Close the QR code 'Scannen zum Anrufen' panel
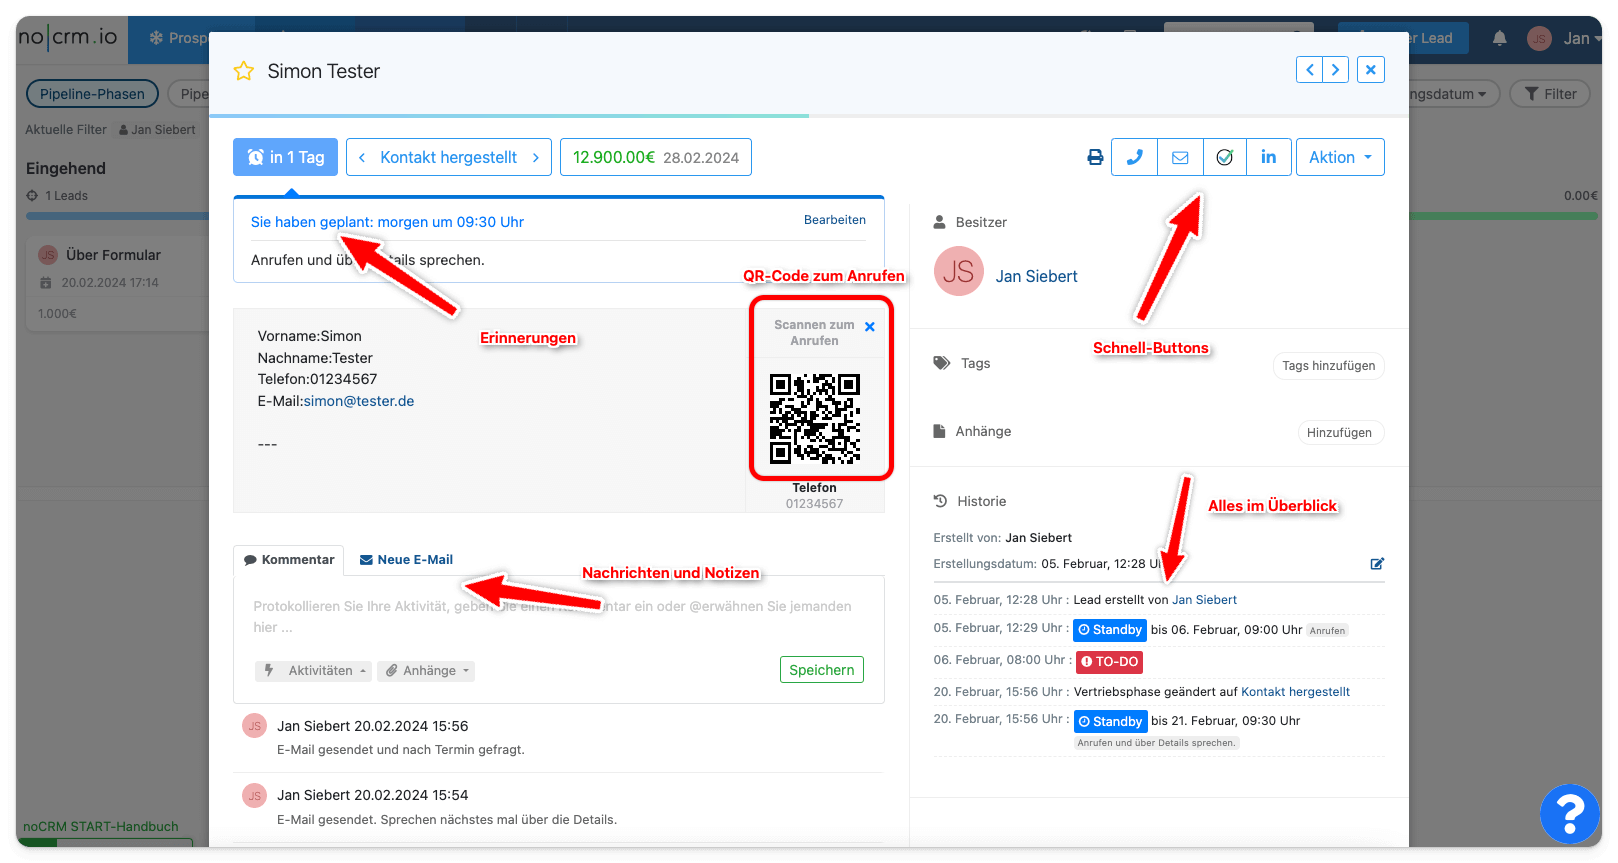Viewport: 1618px width, 863px height. coord(870,327)
